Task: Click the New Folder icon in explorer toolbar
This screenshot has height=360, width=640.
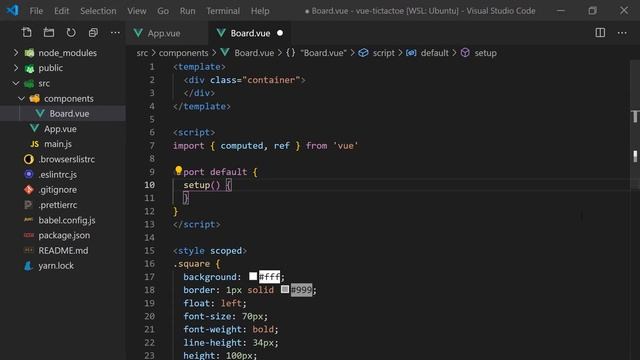Action: click(x=49, y=33)
